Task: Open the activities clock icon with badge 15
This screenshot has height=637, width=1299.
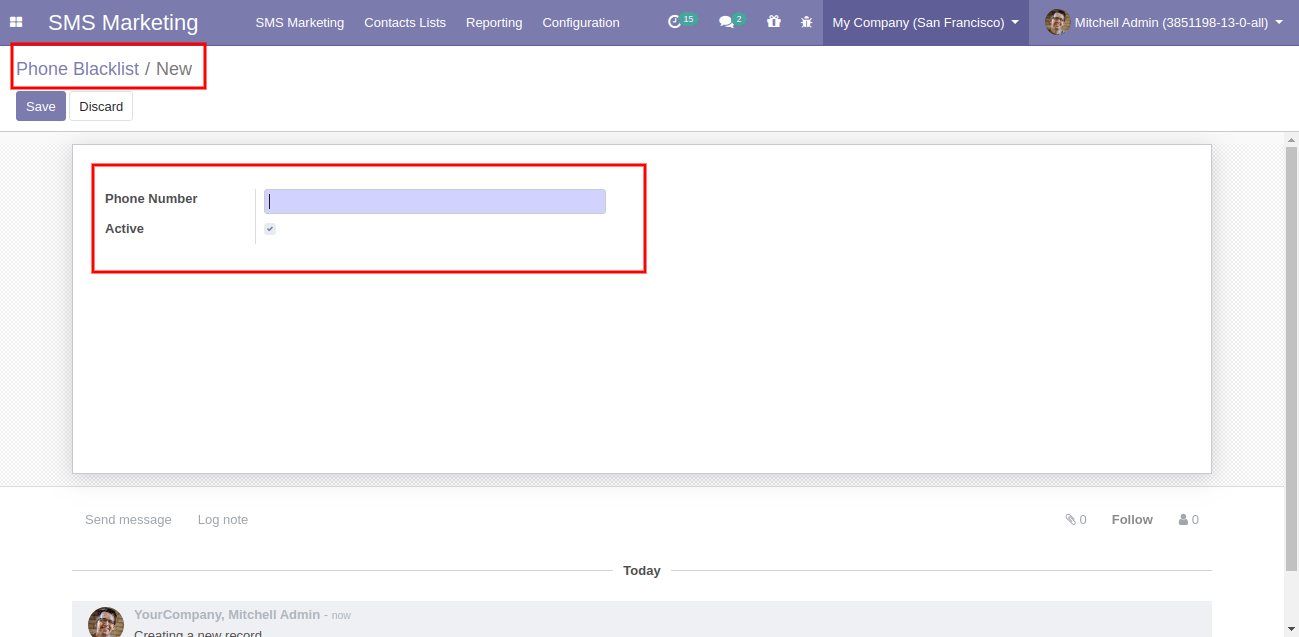Action: point(680,21)
